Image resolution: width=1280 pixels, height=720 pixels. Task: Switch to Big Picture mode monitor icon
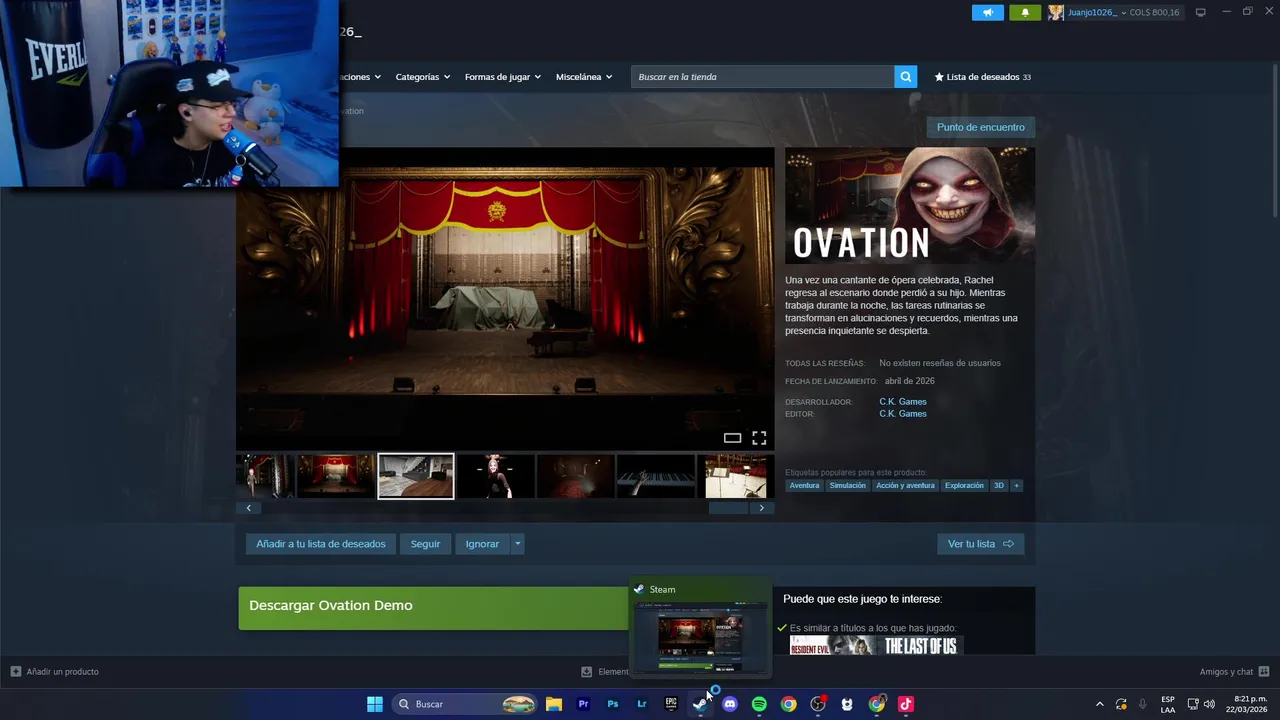pyautogui.click(x=1201, y=12)
